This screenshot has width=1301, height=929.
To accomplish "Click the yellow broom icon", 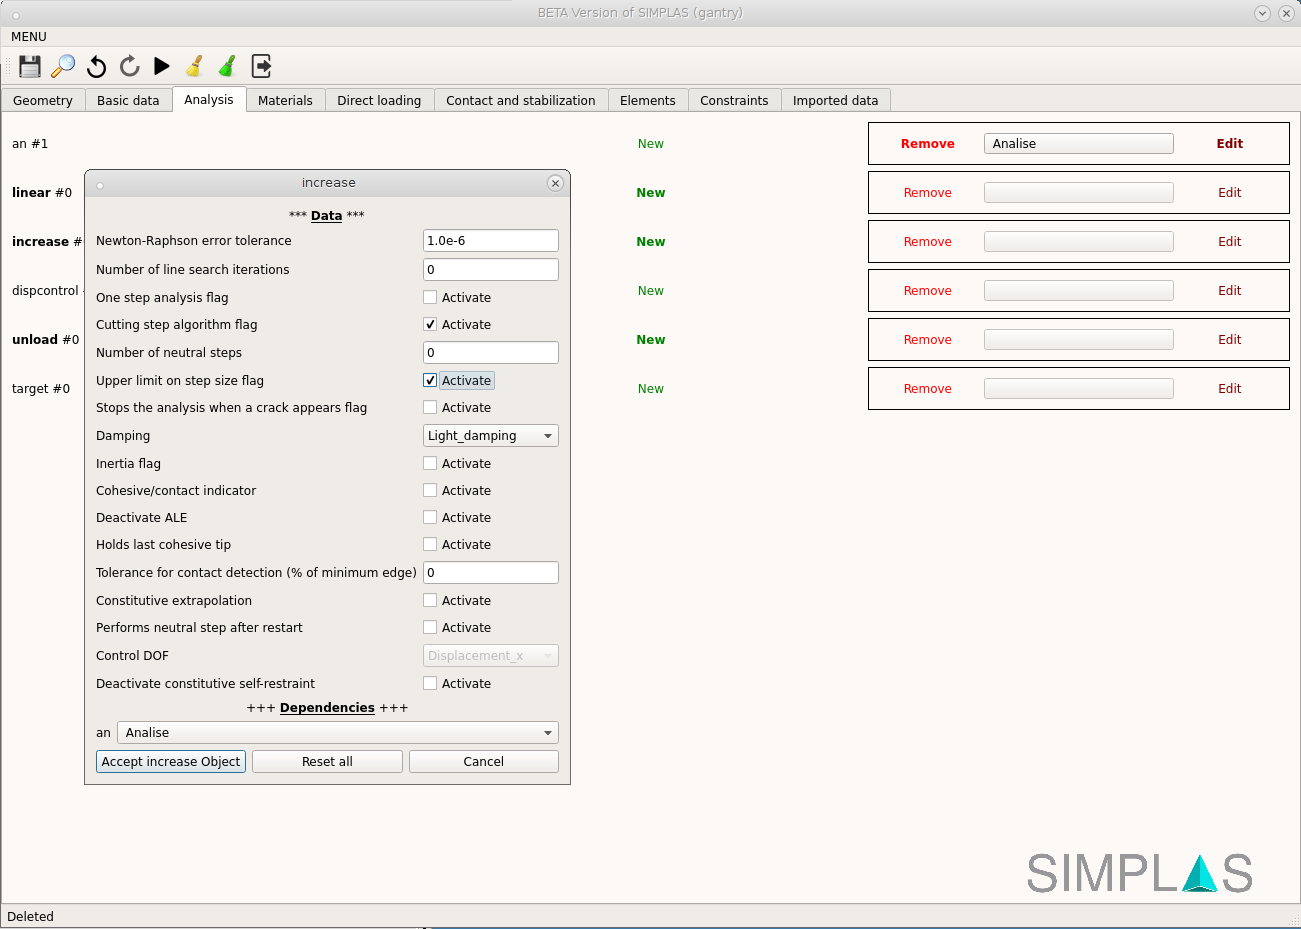I will pyautogui.click(x=195, y=66).
